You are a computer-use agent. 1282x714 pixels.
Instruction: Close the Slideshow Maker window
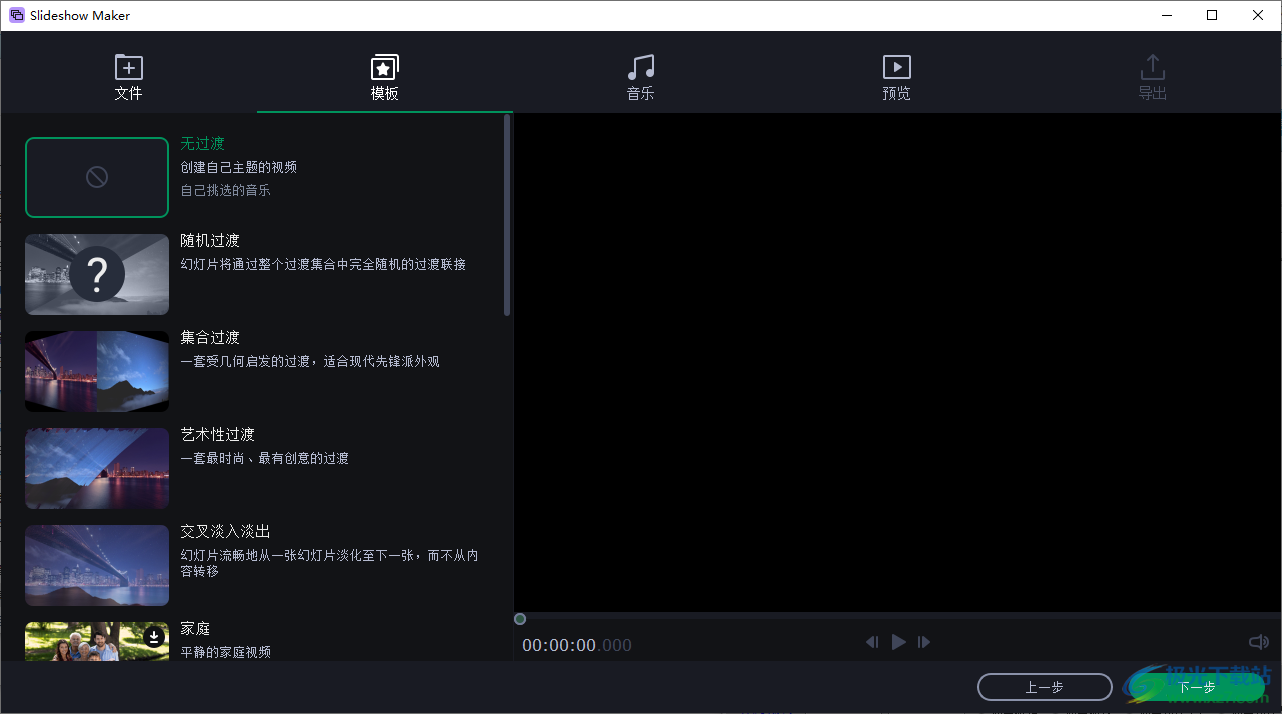coord(1258,15)
